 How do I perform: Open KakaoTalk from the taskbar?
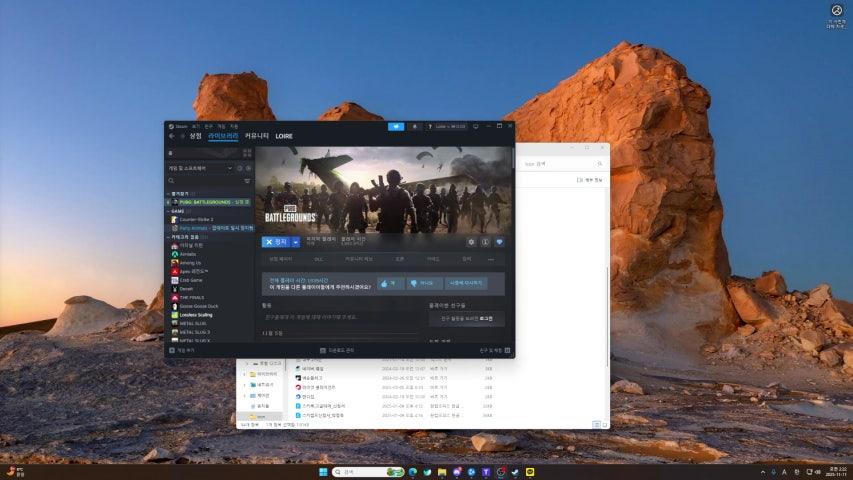530,471
